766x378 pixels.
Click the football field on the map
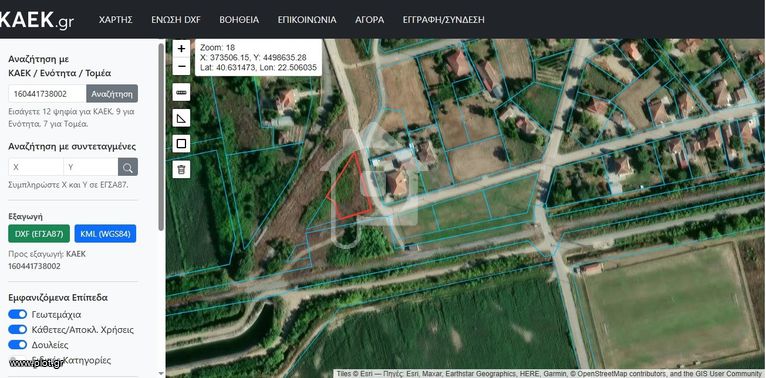(672, 305)
